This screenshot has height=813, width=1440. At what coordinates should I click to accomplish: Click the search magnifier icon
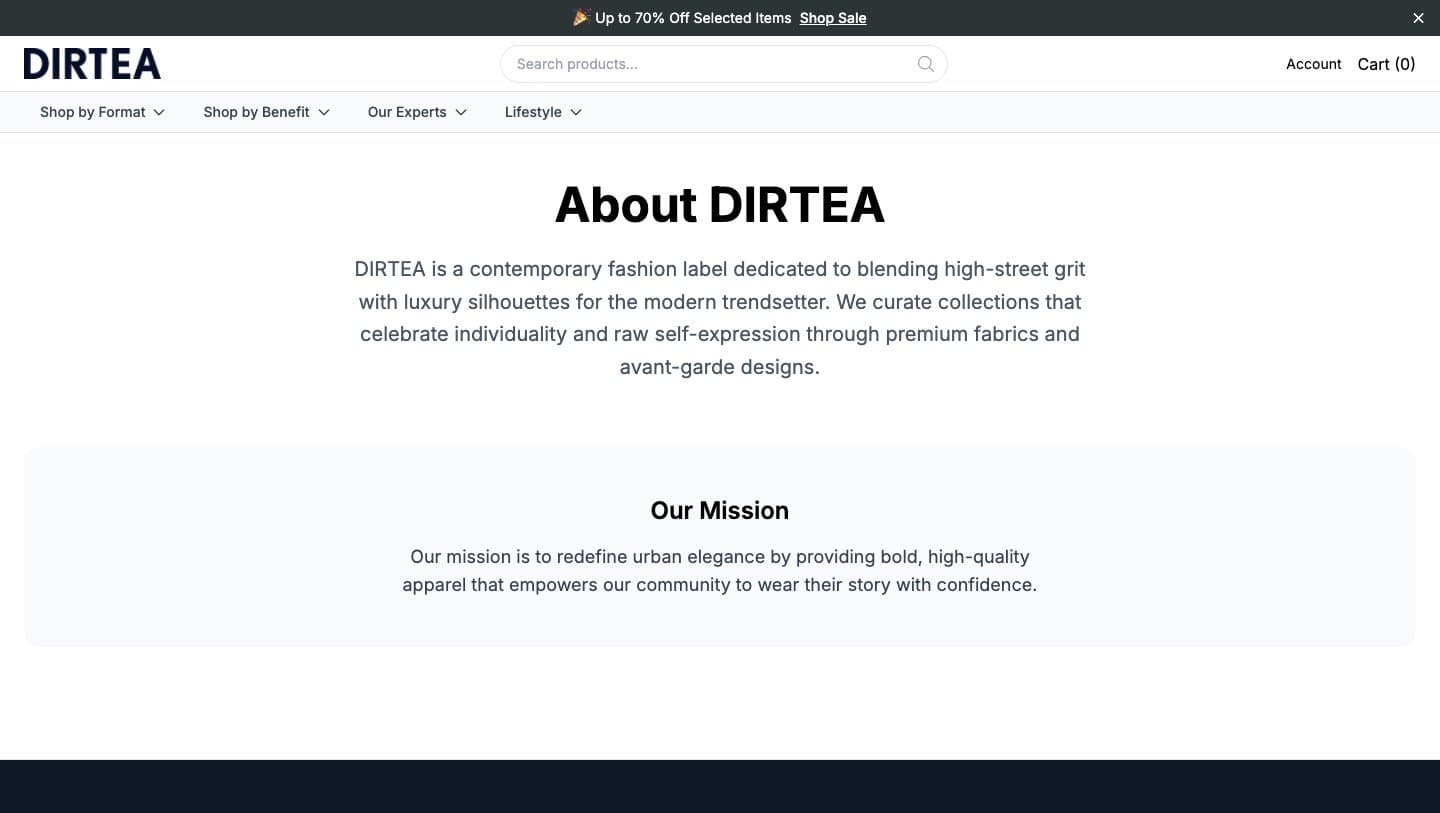(x=926, y=64)
